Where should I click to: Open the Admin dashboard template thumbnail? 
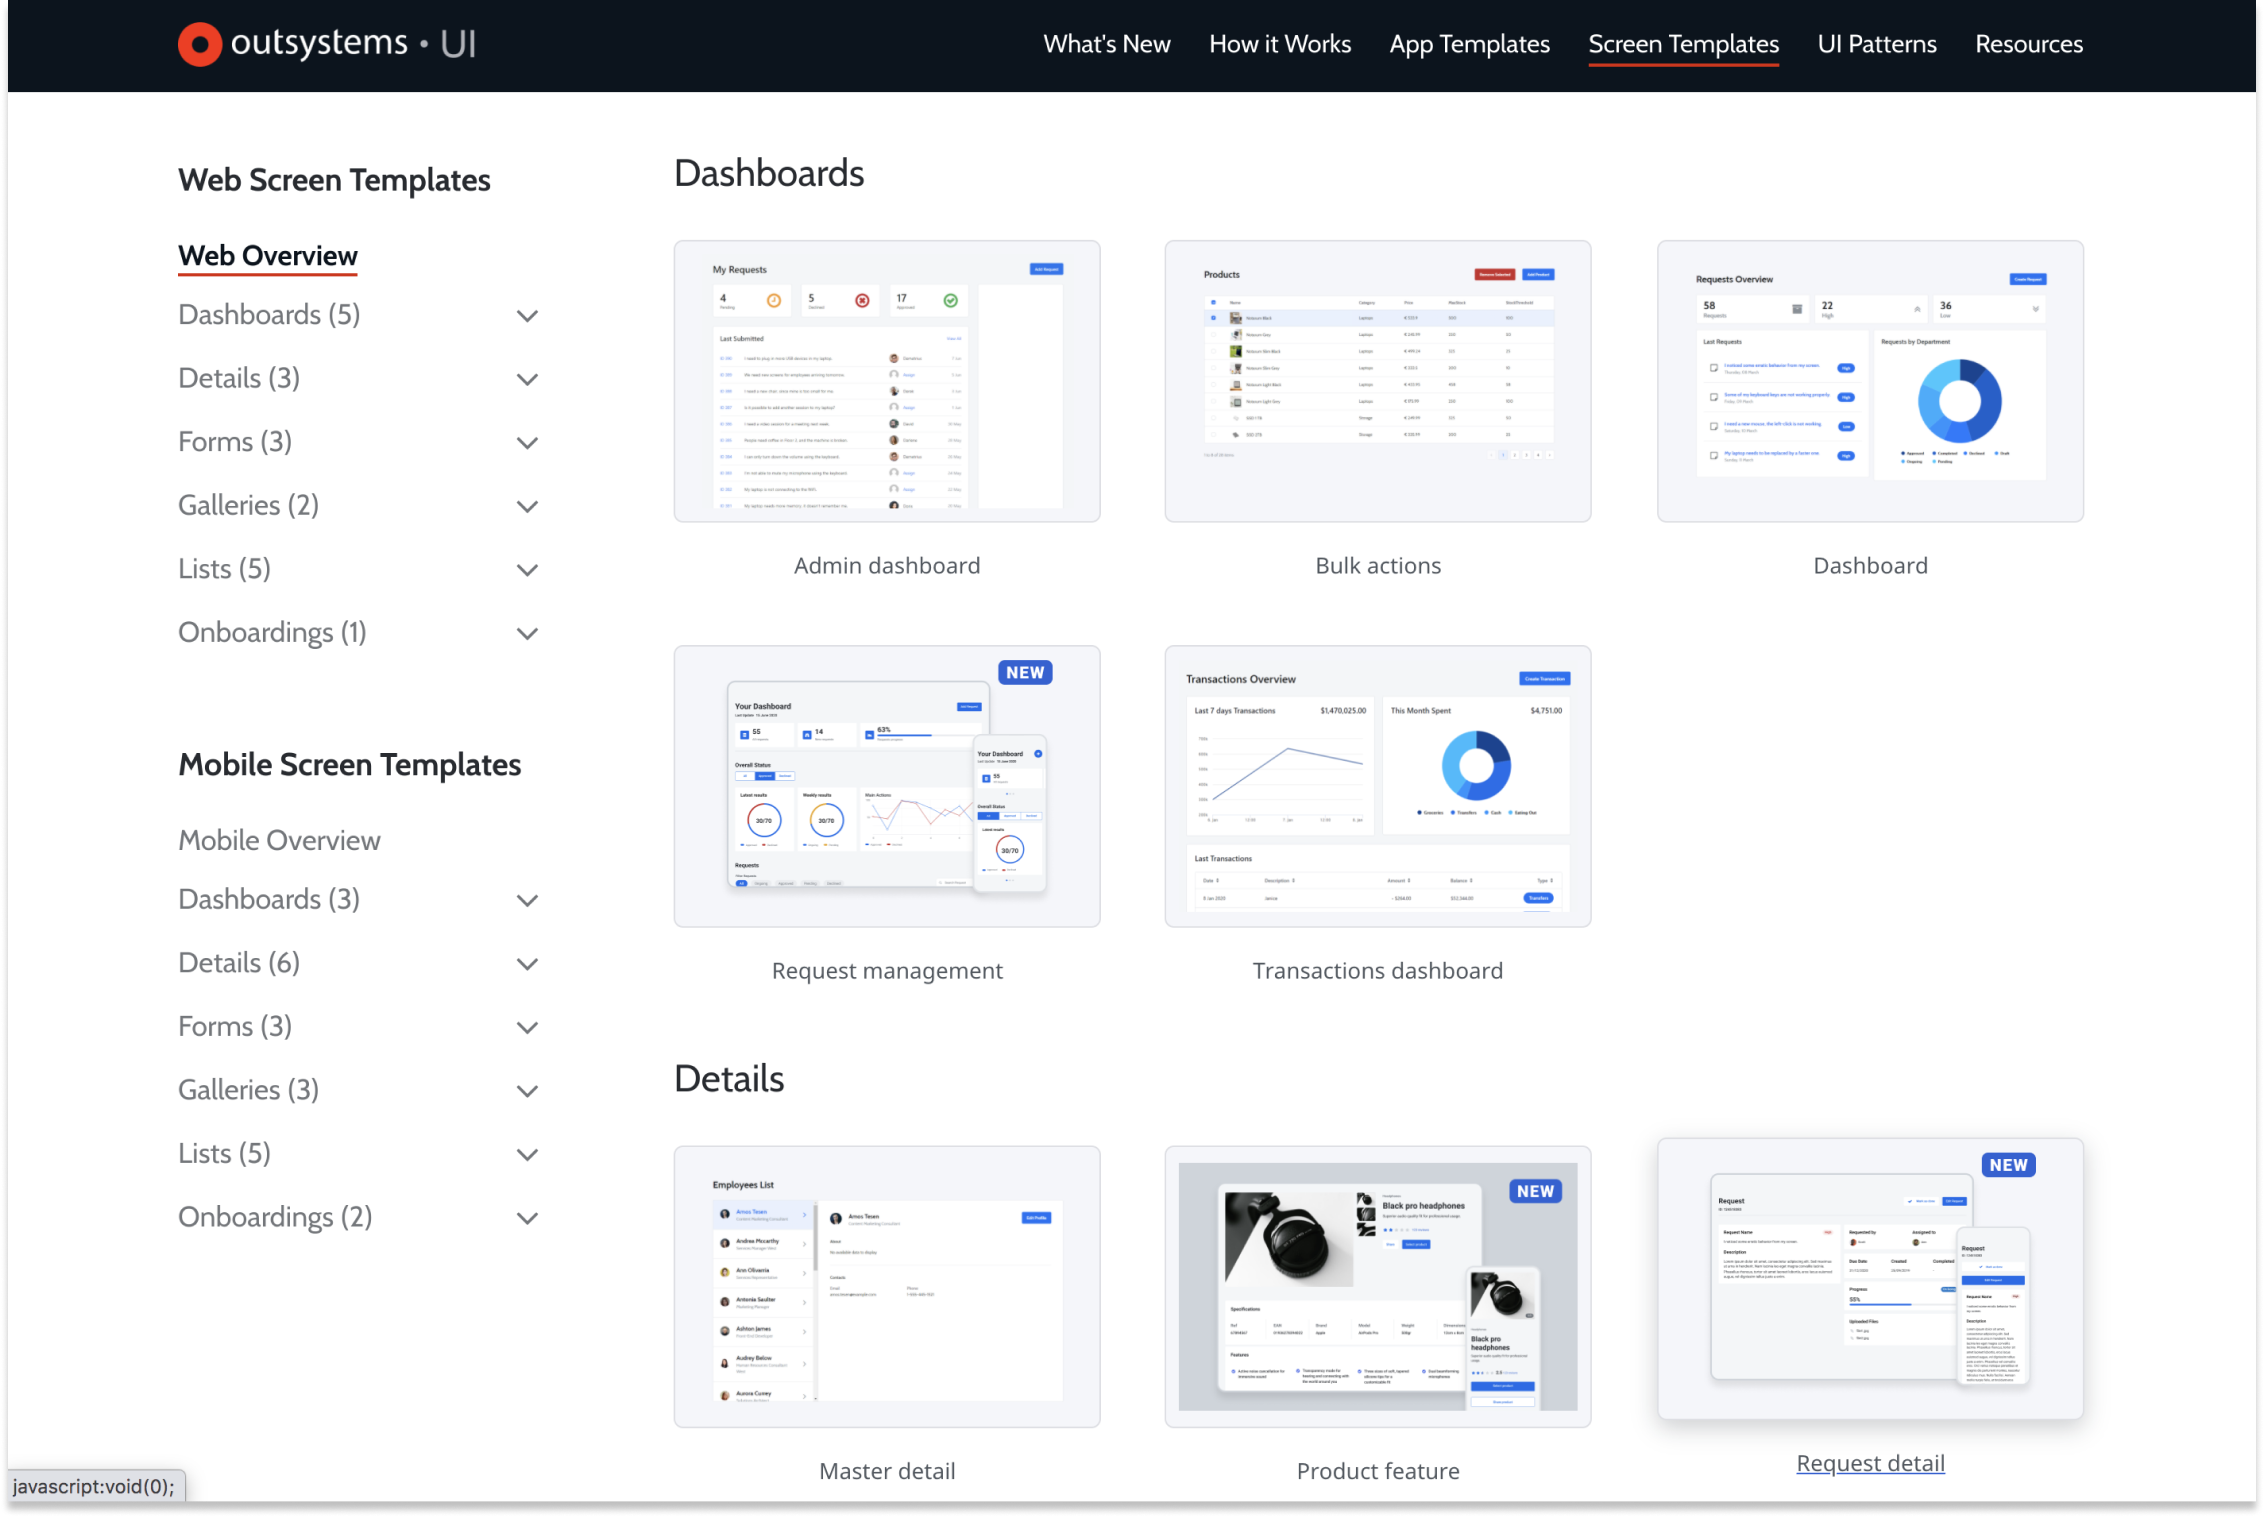click(x=886, y=381)
